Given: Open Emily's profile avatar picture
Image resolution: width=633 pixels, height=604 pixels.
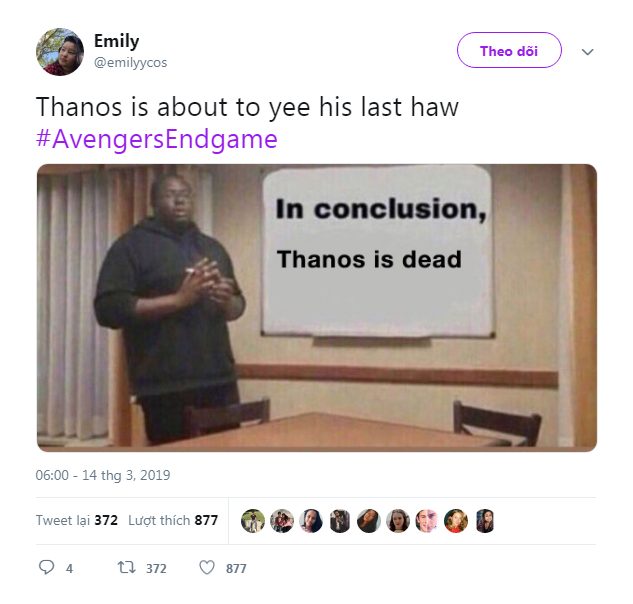Looking at the screenshot, I should point(60,51).
